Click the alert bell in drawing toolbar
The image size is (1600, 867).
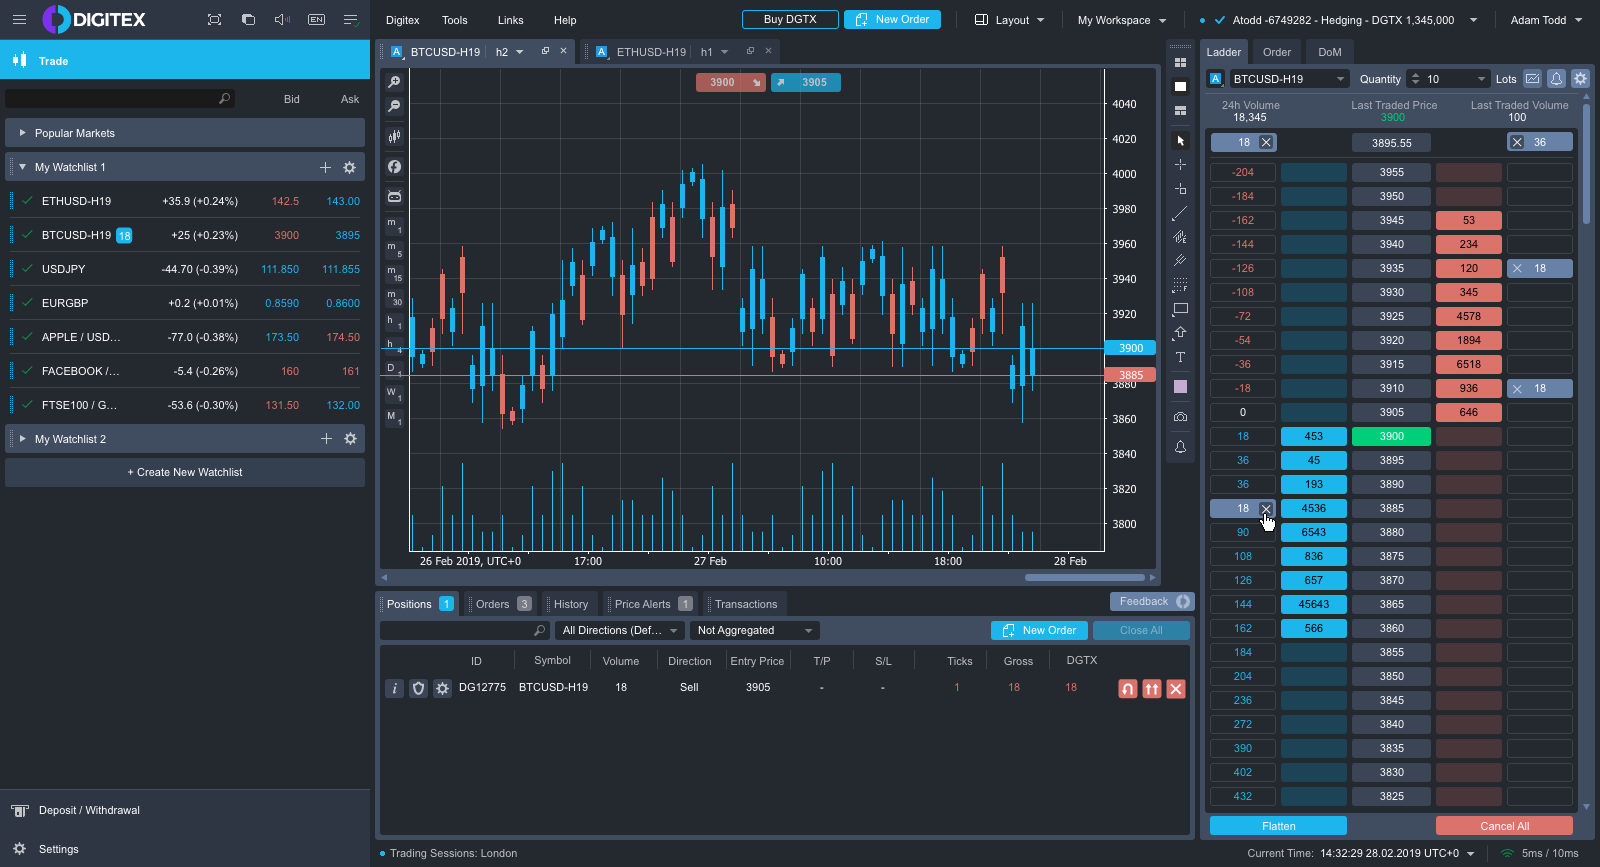pos(1180,447)
